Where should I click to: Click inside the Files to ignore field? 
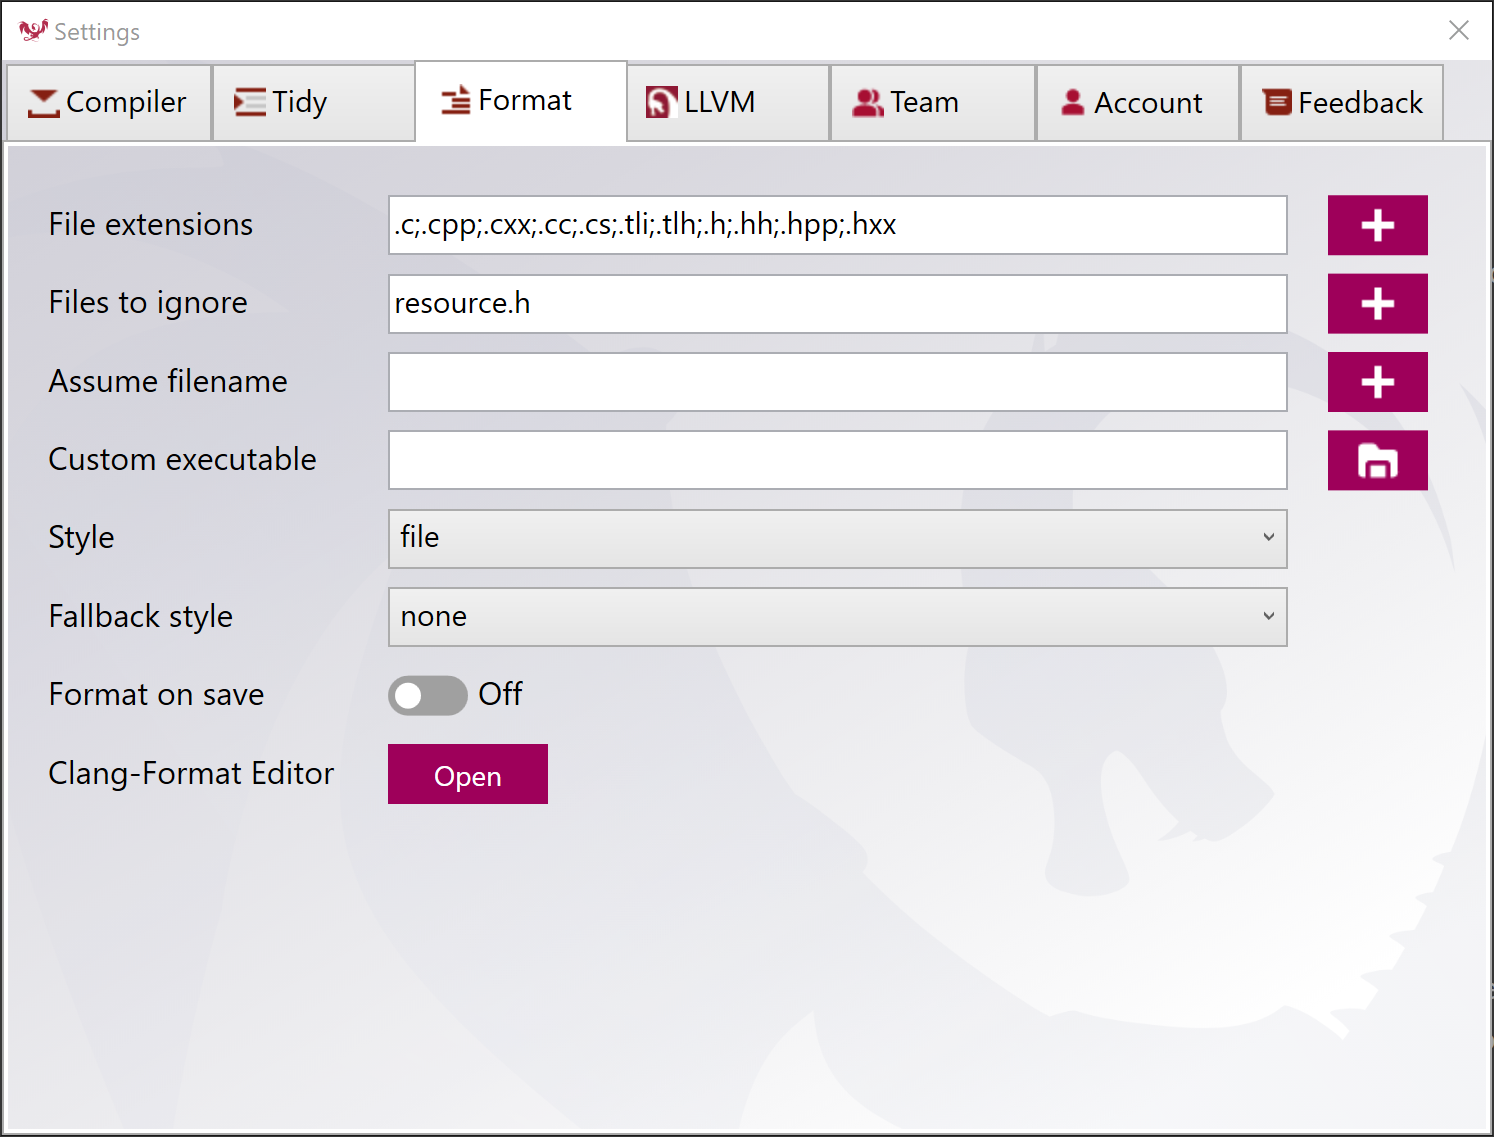click(x=837, y=303)
